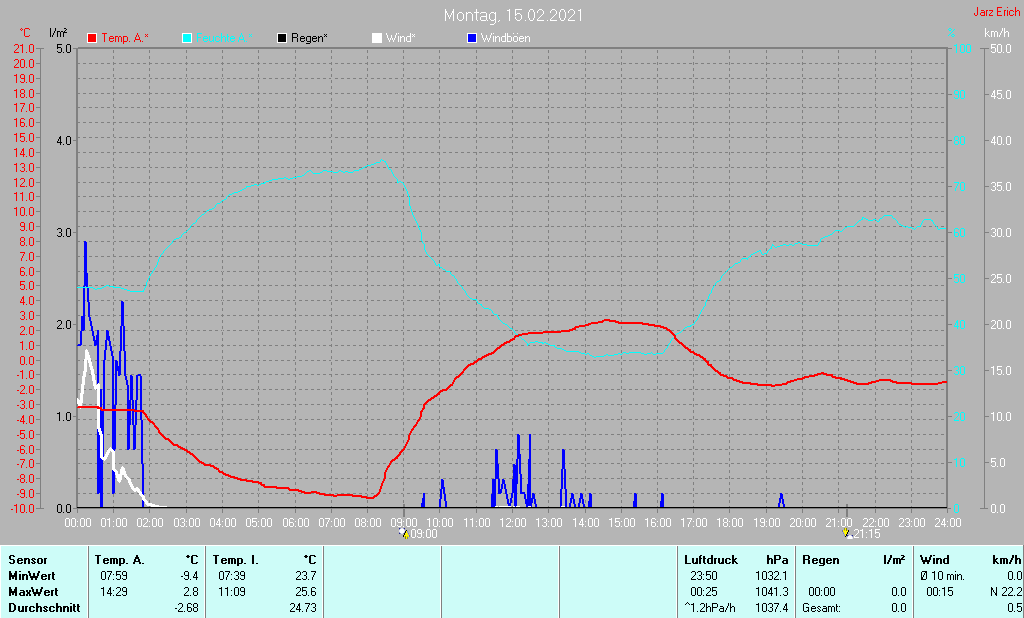
Task: Click the '-9.4' minimum temperature value
Action: (x=188, y=576)
